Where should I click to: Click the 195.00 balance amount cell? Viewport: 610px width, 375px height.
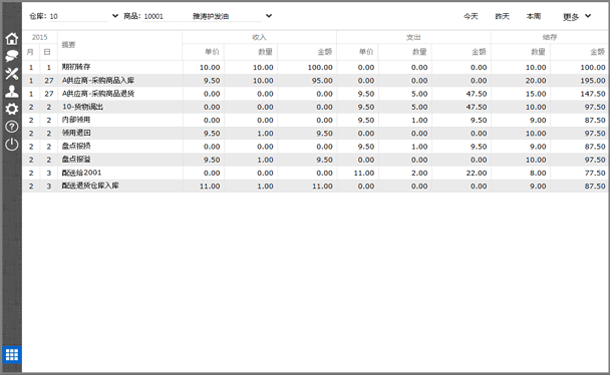pos(593,81)
